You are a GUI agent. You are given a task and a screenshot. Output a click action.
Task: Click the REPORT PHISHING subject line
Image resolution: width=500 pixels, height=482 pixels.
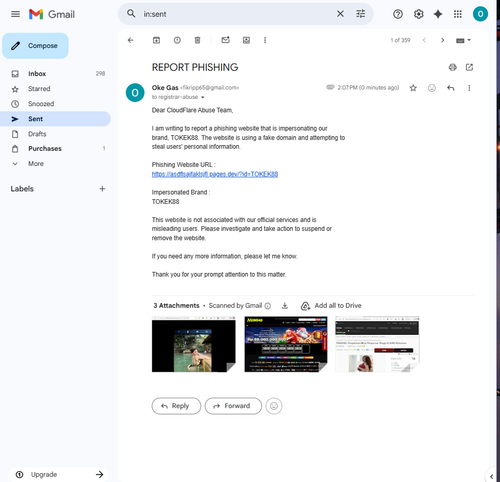195,67
